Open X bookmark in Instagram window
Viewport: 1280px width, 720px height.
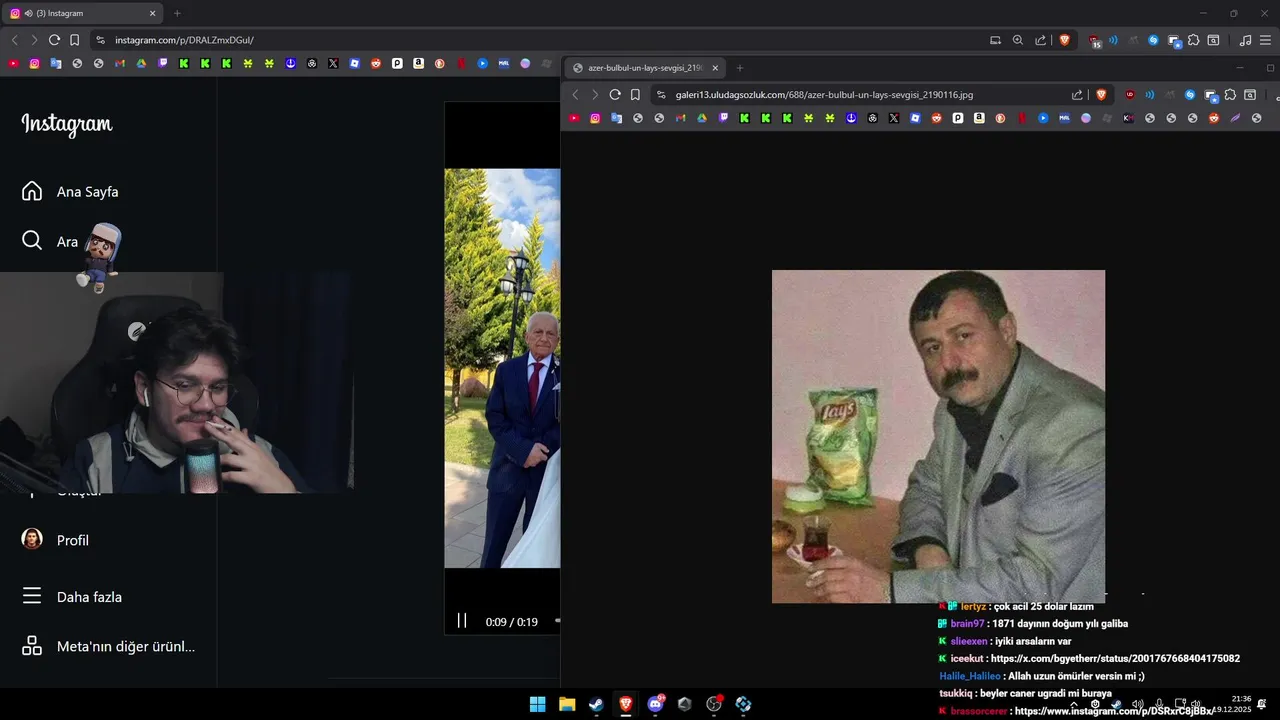click(x=333, y=63)
